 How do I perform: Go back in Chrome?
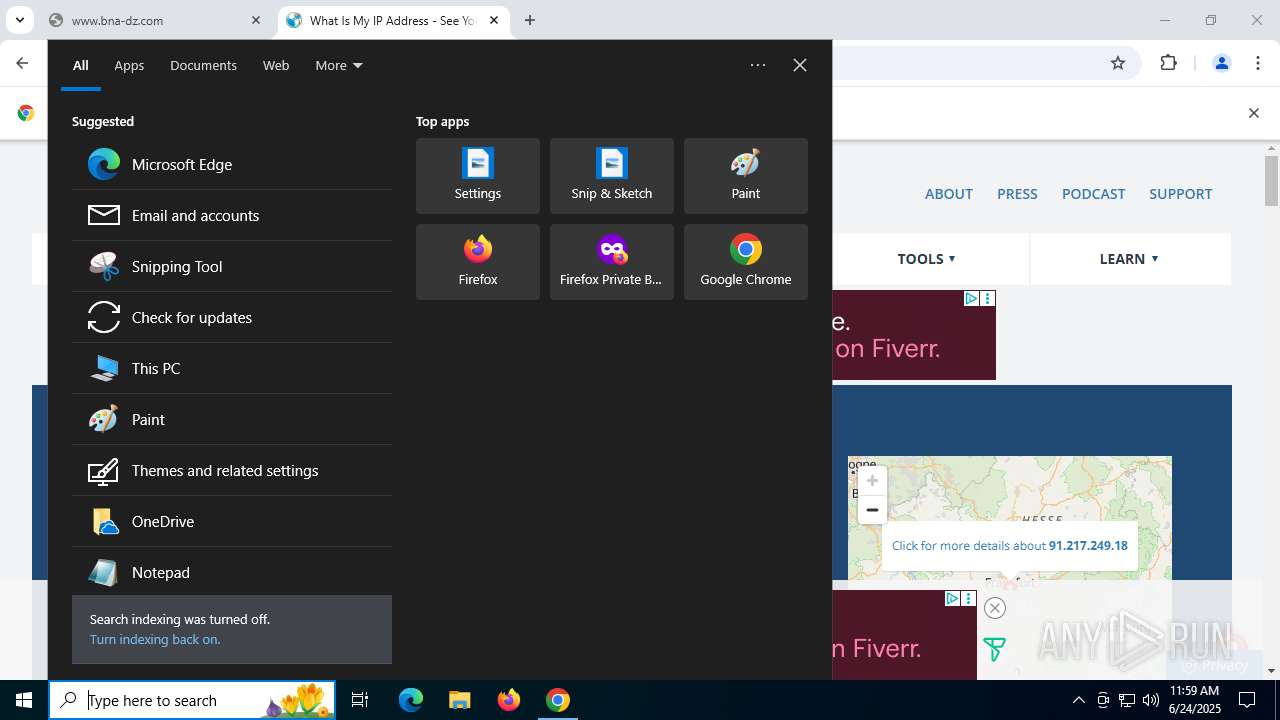click(22, 63)
